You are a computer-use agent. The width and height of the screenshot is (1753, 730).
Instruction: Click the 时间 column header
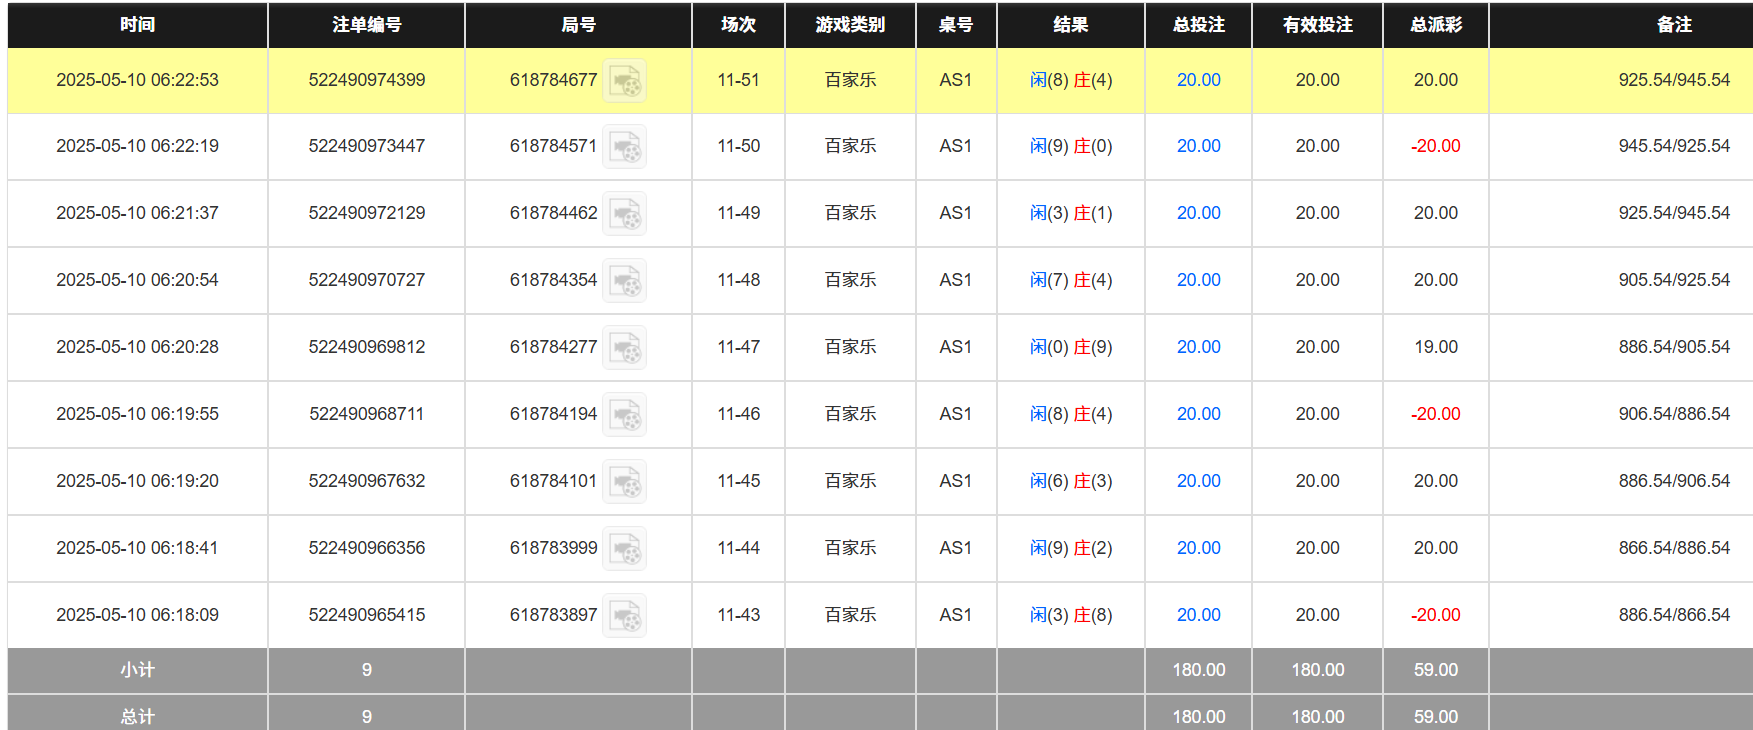click(137, 25)
